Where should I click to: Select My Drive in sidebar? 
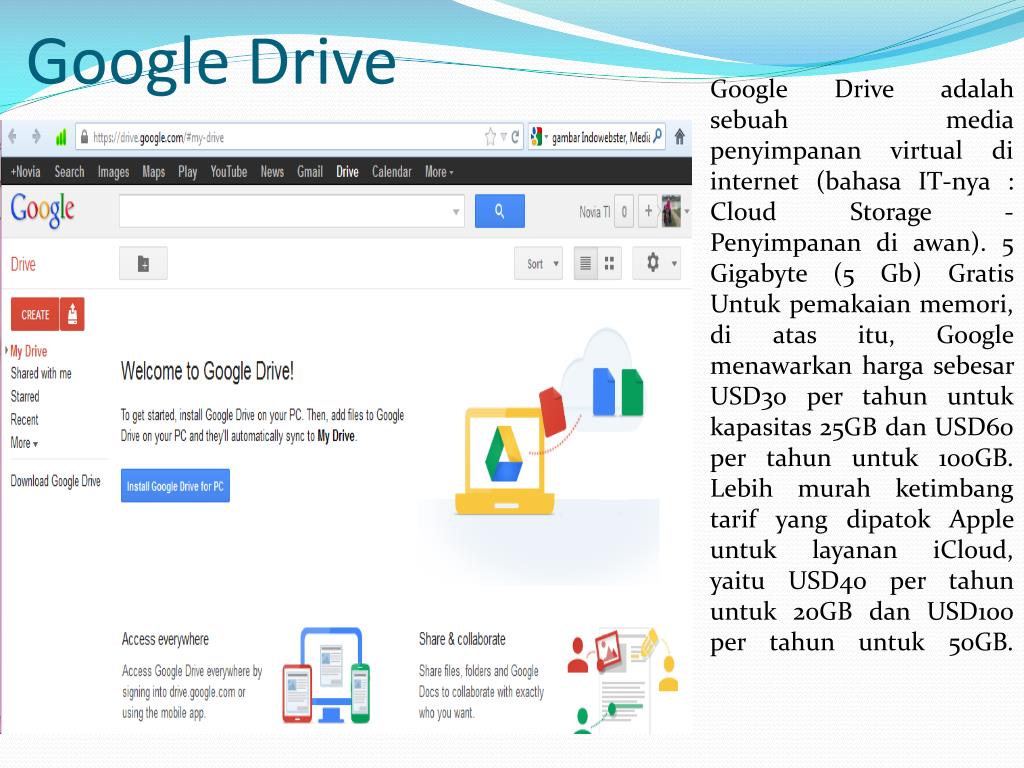tap(29, 351)
